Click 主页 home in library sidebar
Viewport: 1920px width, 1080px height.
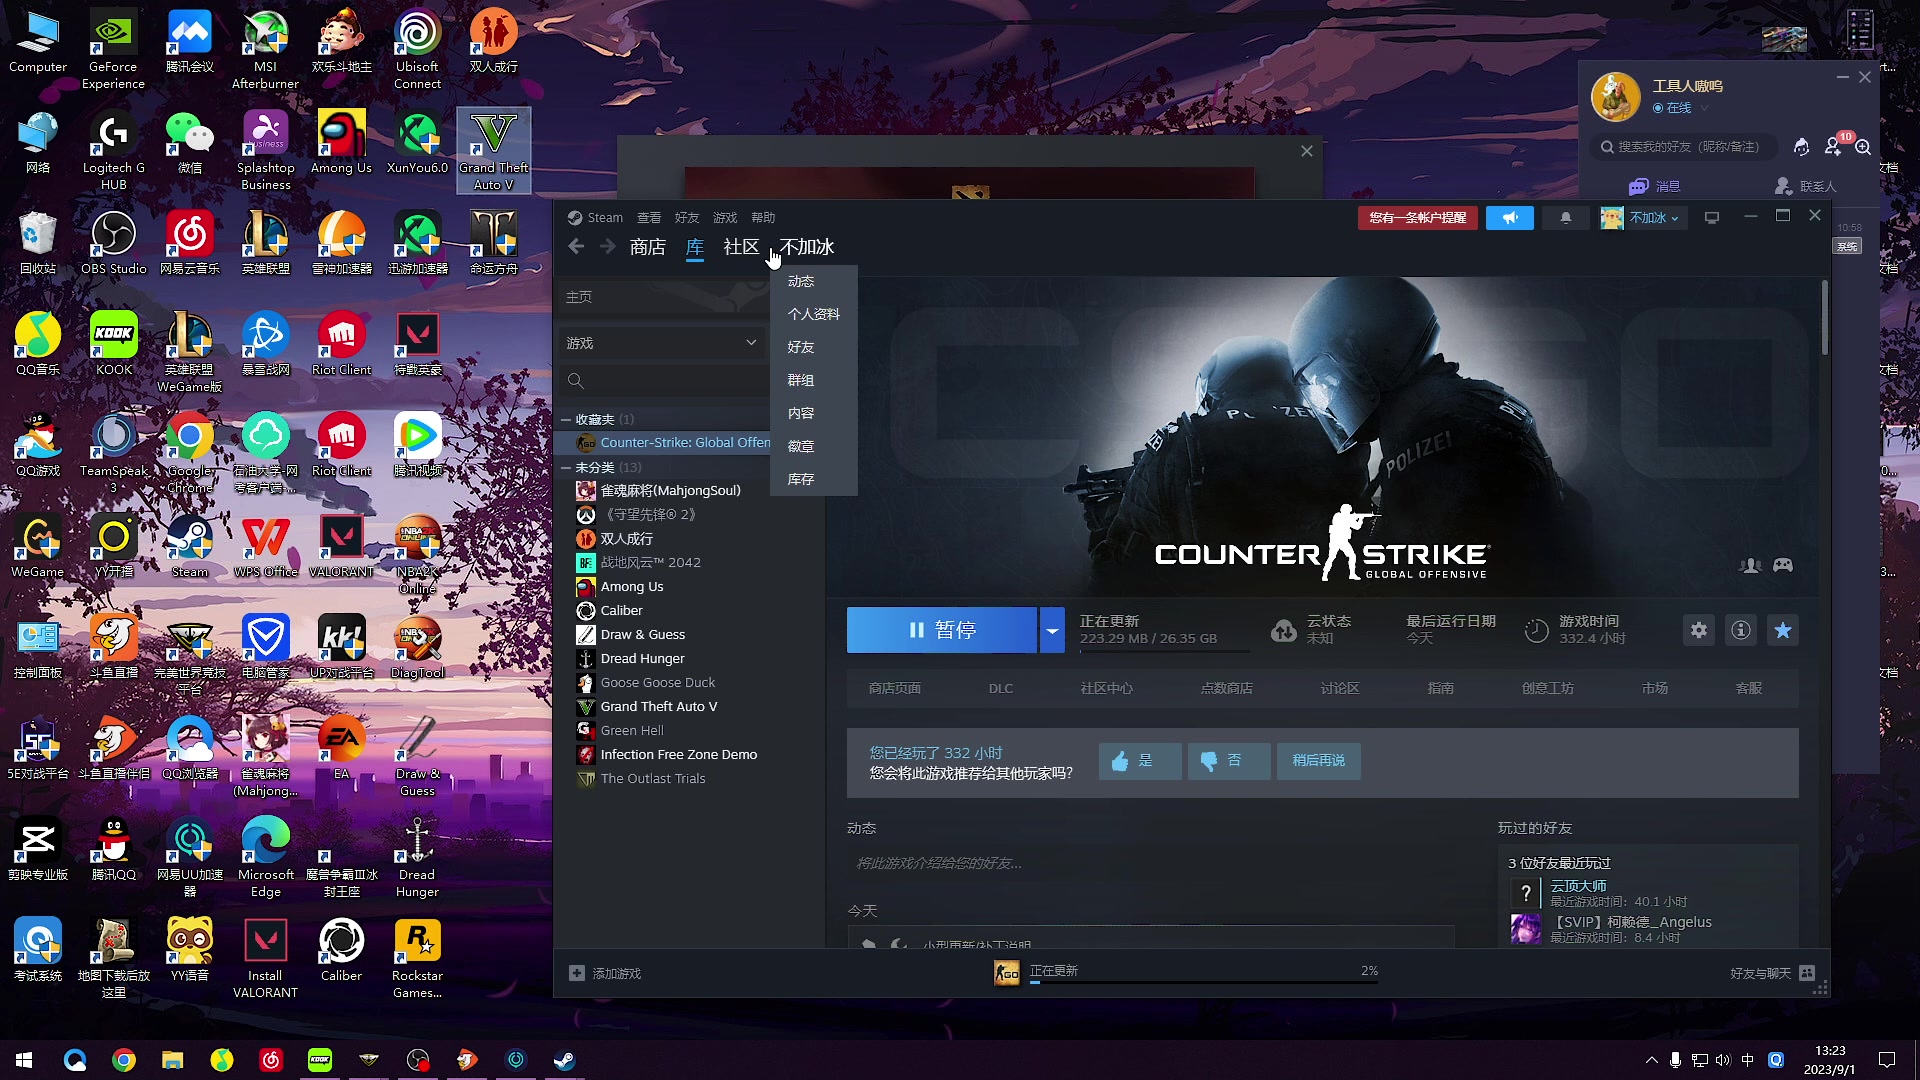pos(662,297)
